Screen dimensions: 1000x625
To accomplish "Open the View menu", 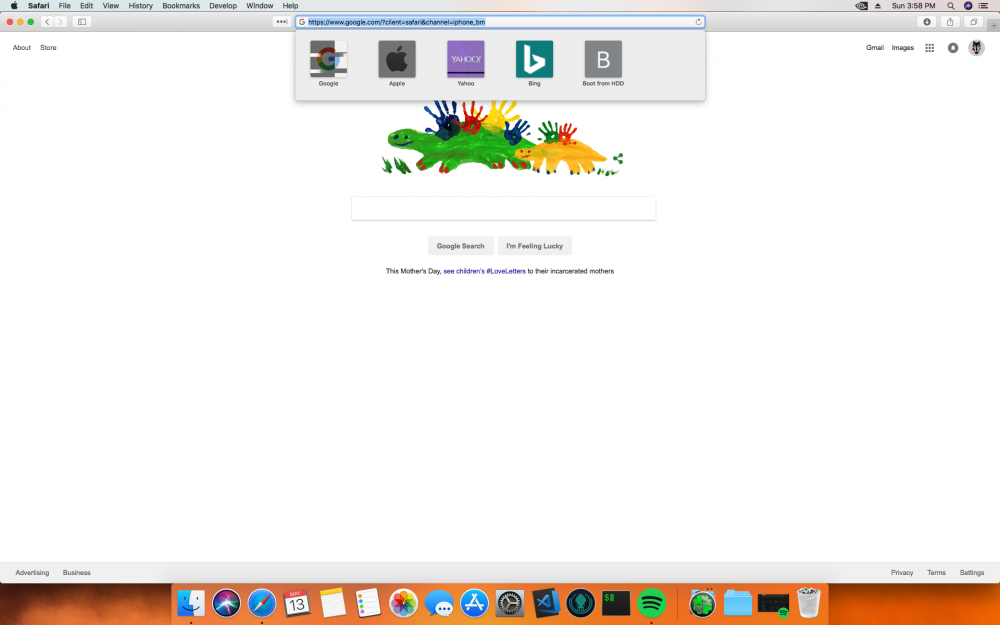I will click(111, 6).
